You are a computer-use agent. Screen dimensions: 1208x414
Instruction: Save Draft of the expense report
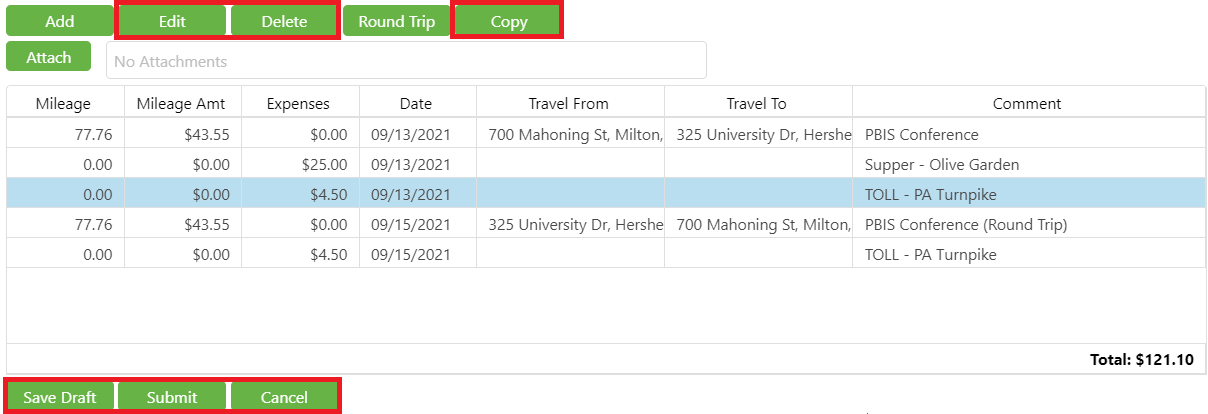60,397
